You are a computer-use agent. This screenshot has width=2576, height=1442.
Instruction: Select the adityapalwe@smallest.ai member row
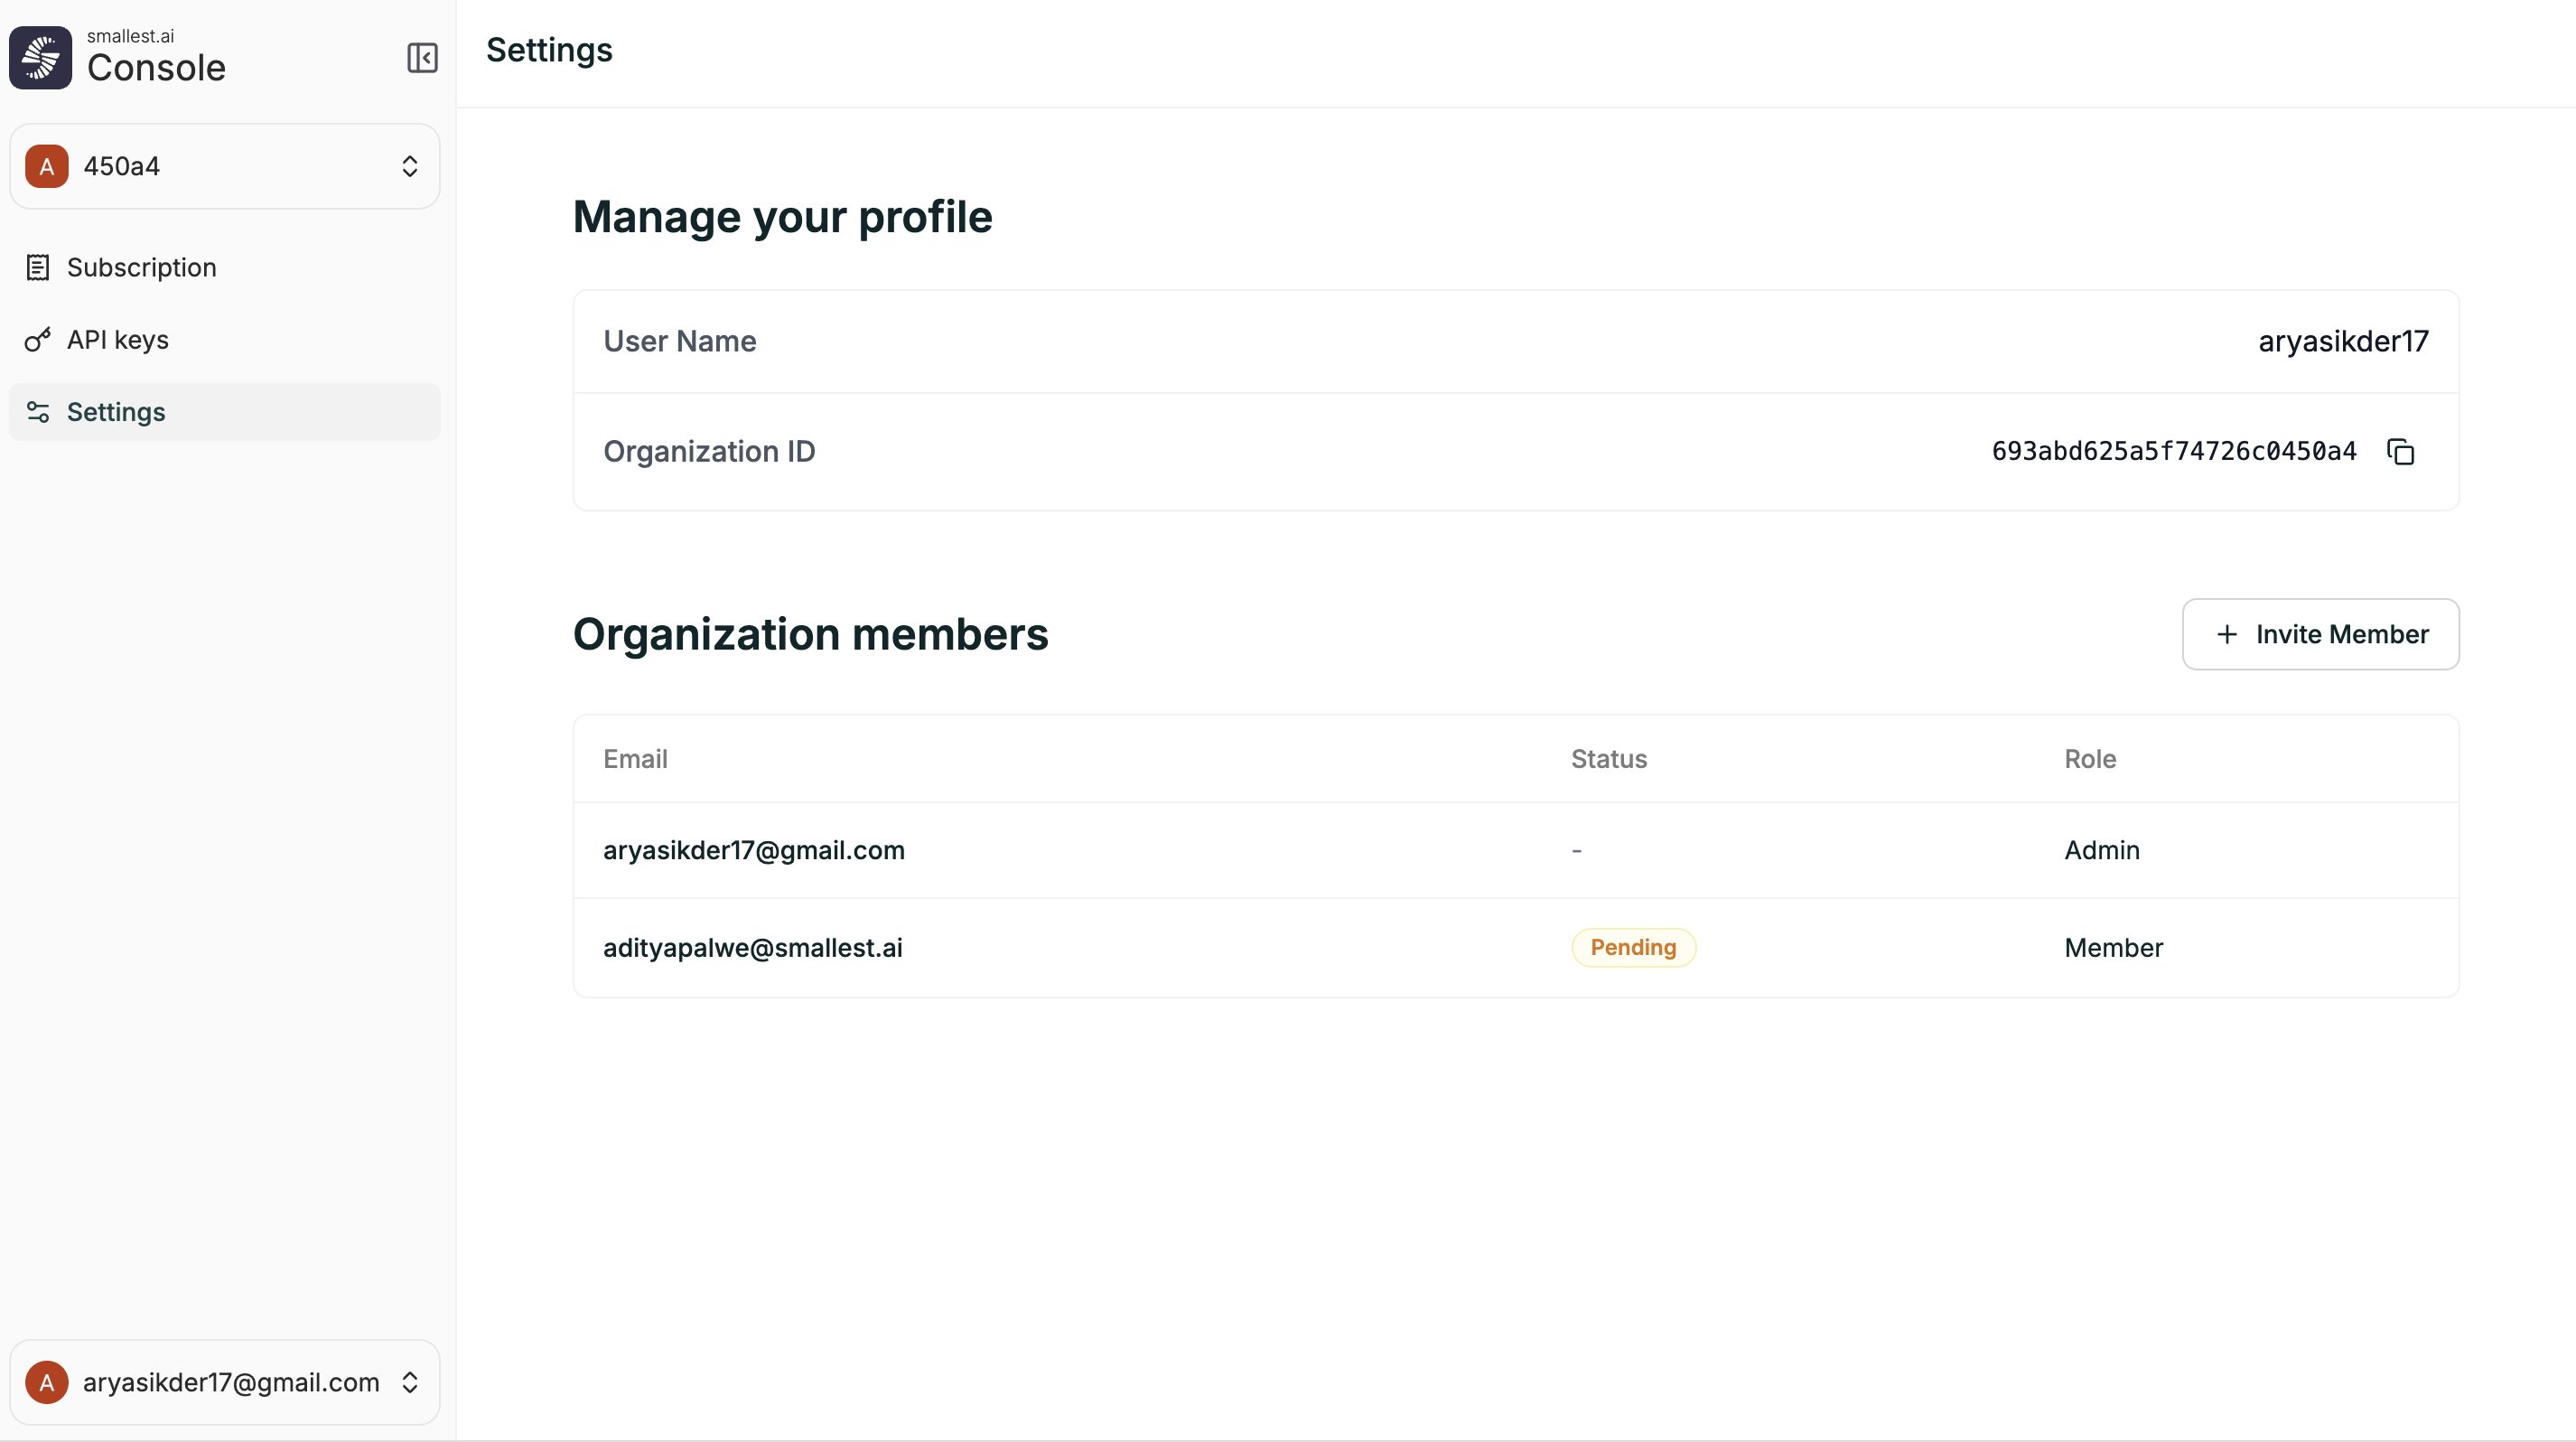(753, 947)
